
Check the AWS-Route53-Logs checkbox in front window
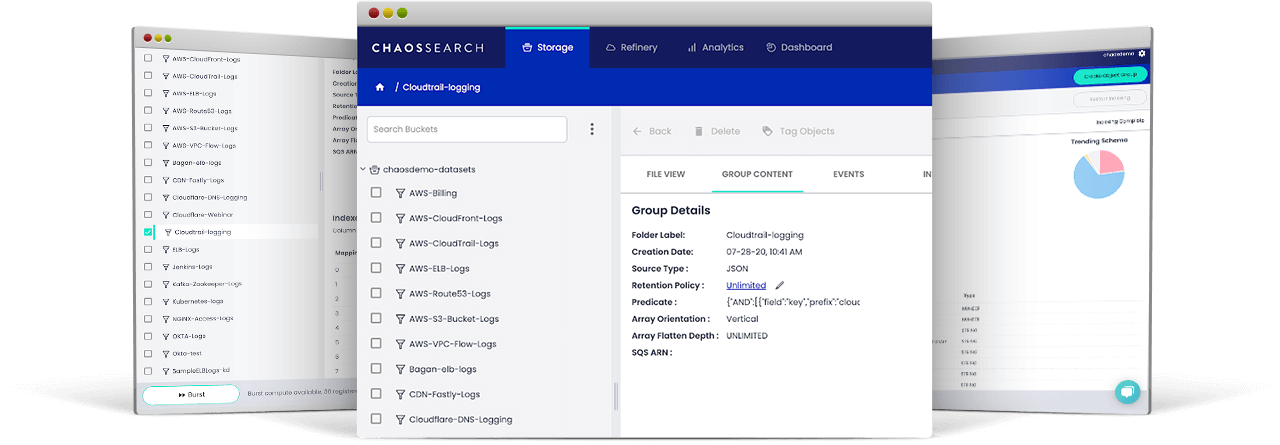point(376,294)
